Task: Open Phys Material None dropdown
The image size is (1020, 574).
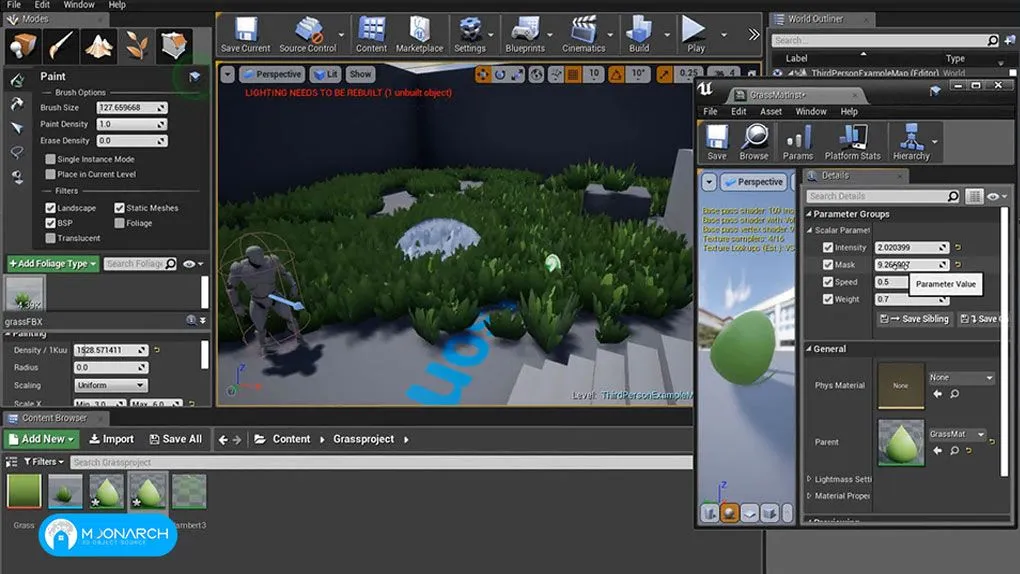Action: coord(961,377)
